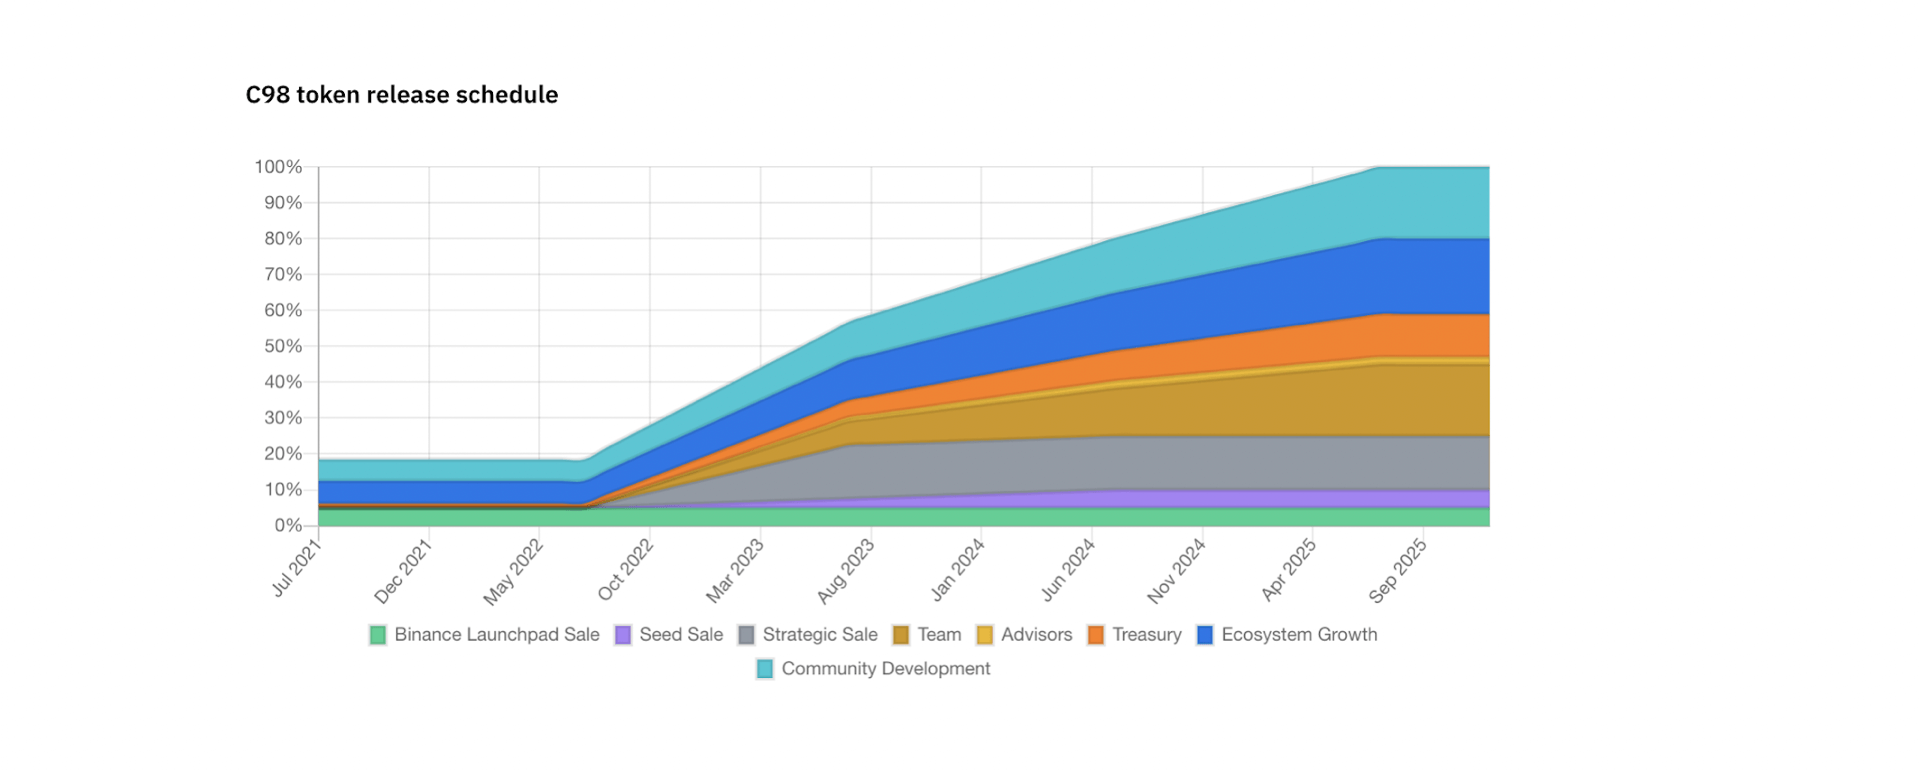The height and width of the screenshot is (770, 1920).
Task: Click the yellow Advisors legend swatch
Action: click(x=985, y=635)
